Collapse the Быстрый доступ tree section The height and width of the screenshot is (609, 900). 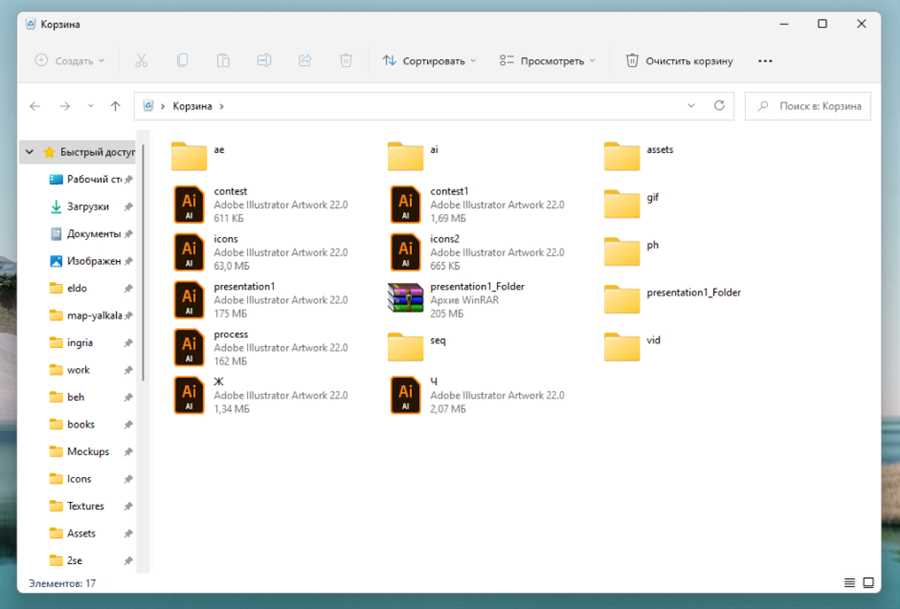pyautogui.click(x=30, y=152)
